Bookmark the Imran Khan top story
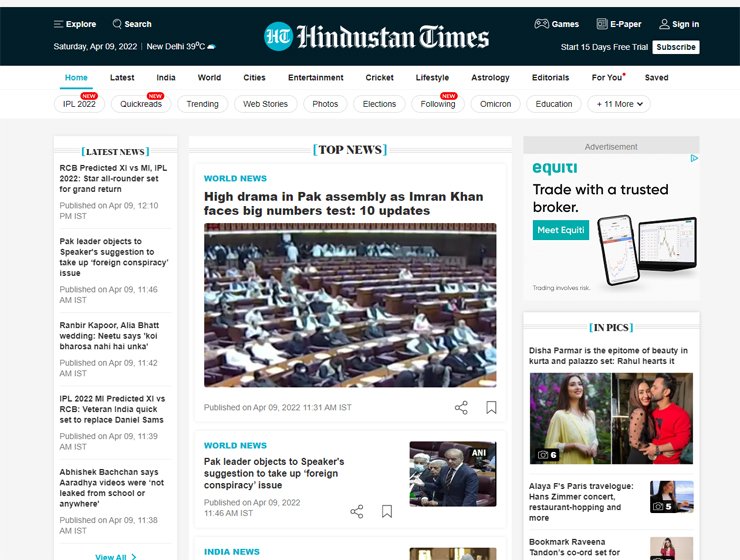 (x=491, y=407)
